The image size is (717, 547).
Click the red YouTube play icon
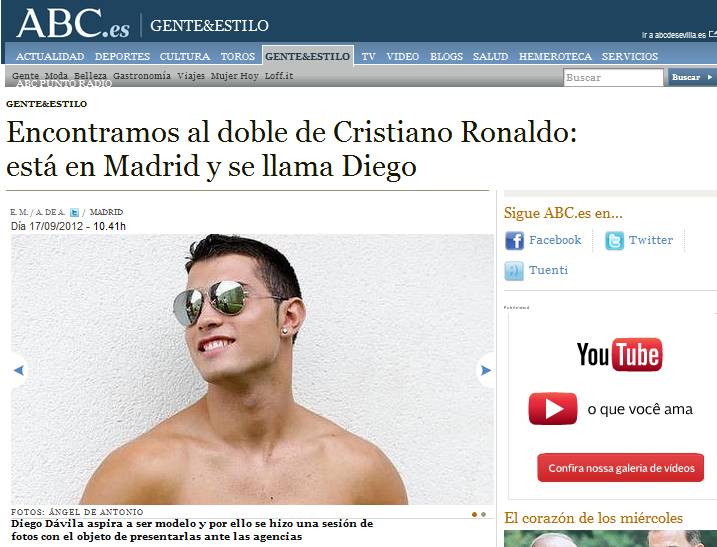552,408
